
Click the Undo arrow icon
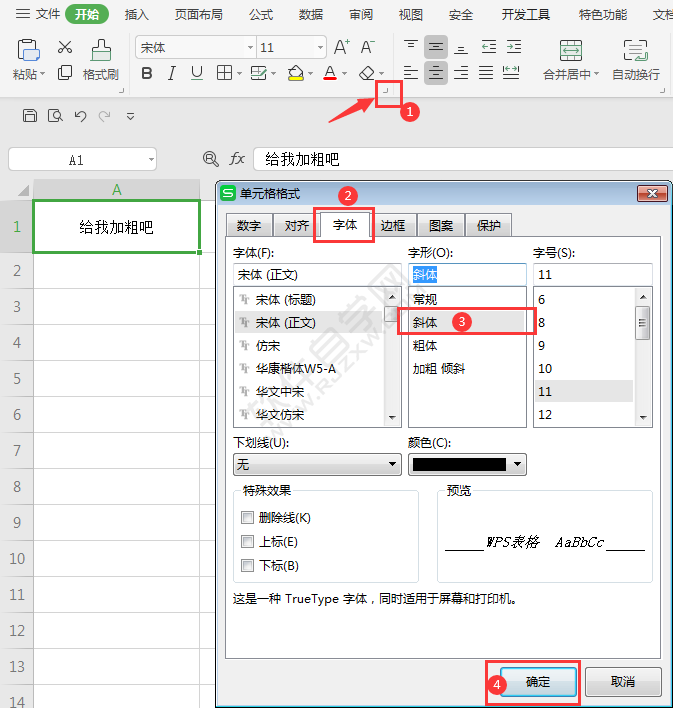coord(80,116)
